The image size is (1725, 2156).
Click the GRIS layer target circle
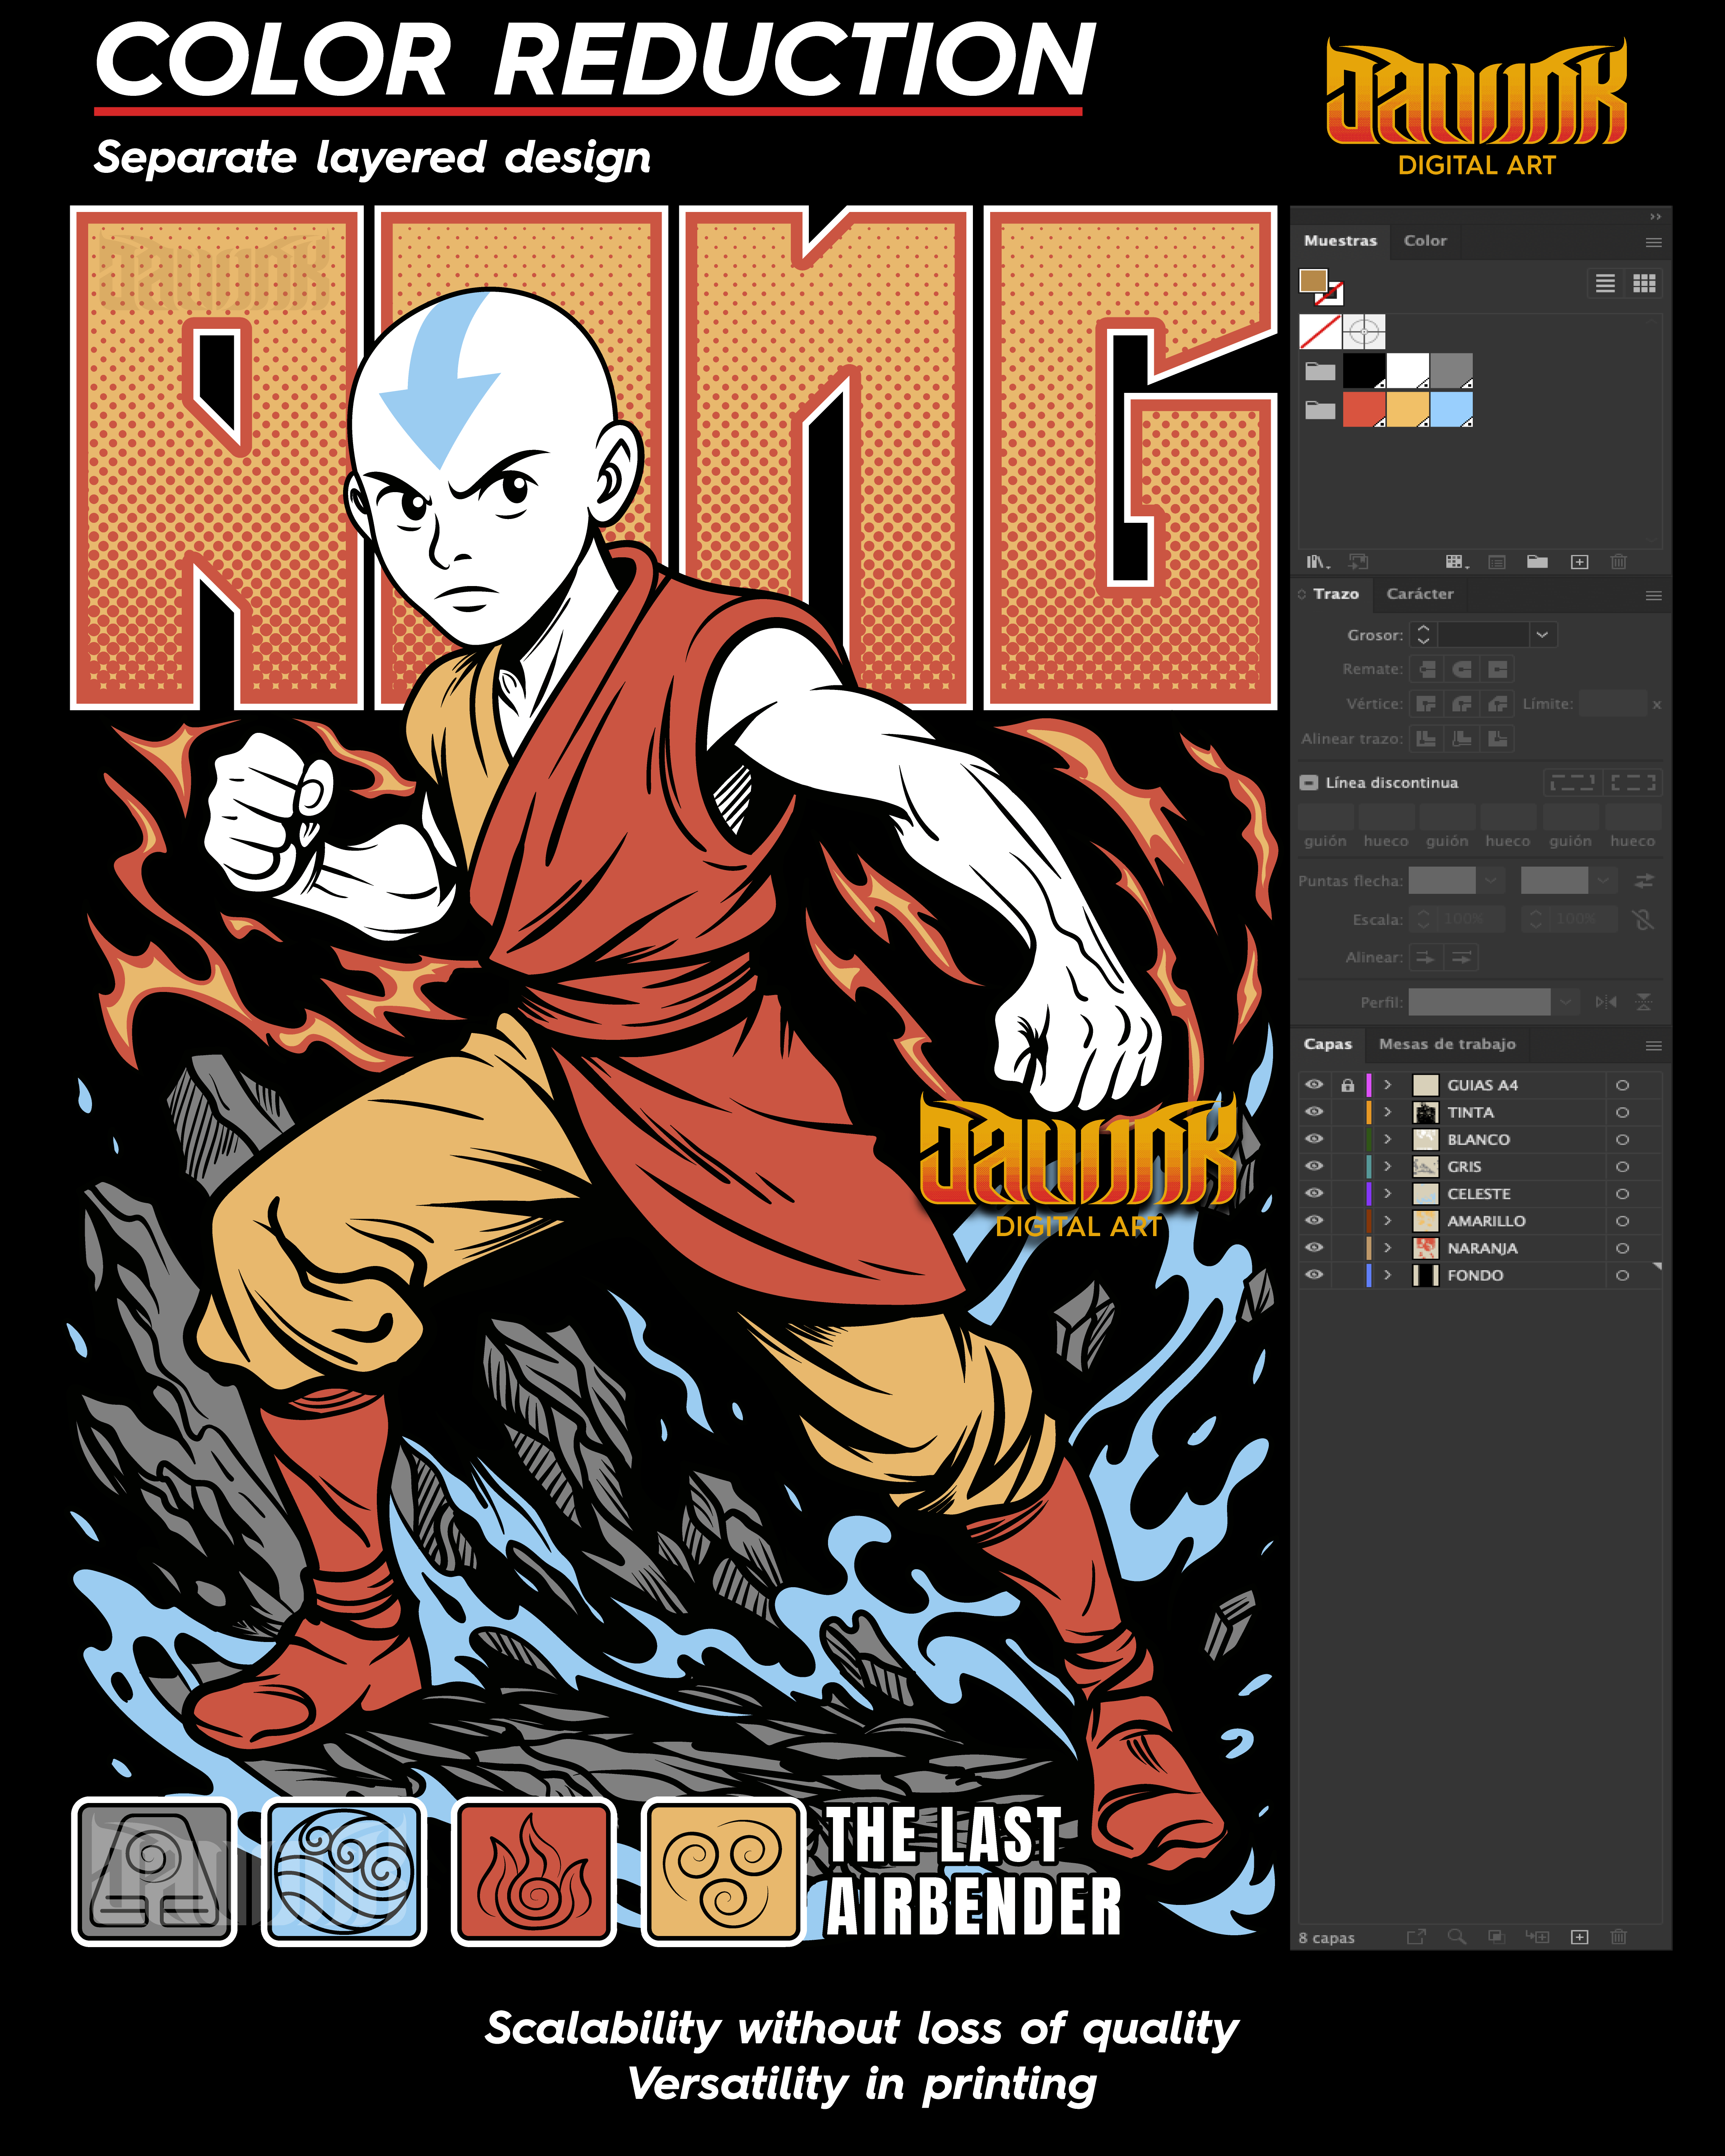1622,1167
